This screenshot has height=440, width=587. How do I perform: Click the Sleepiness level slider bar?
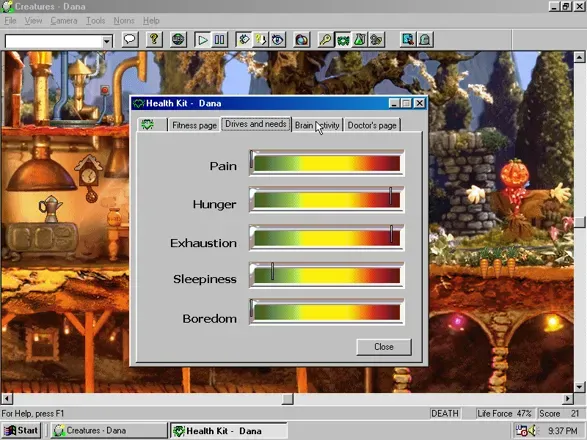coord(326,275)
